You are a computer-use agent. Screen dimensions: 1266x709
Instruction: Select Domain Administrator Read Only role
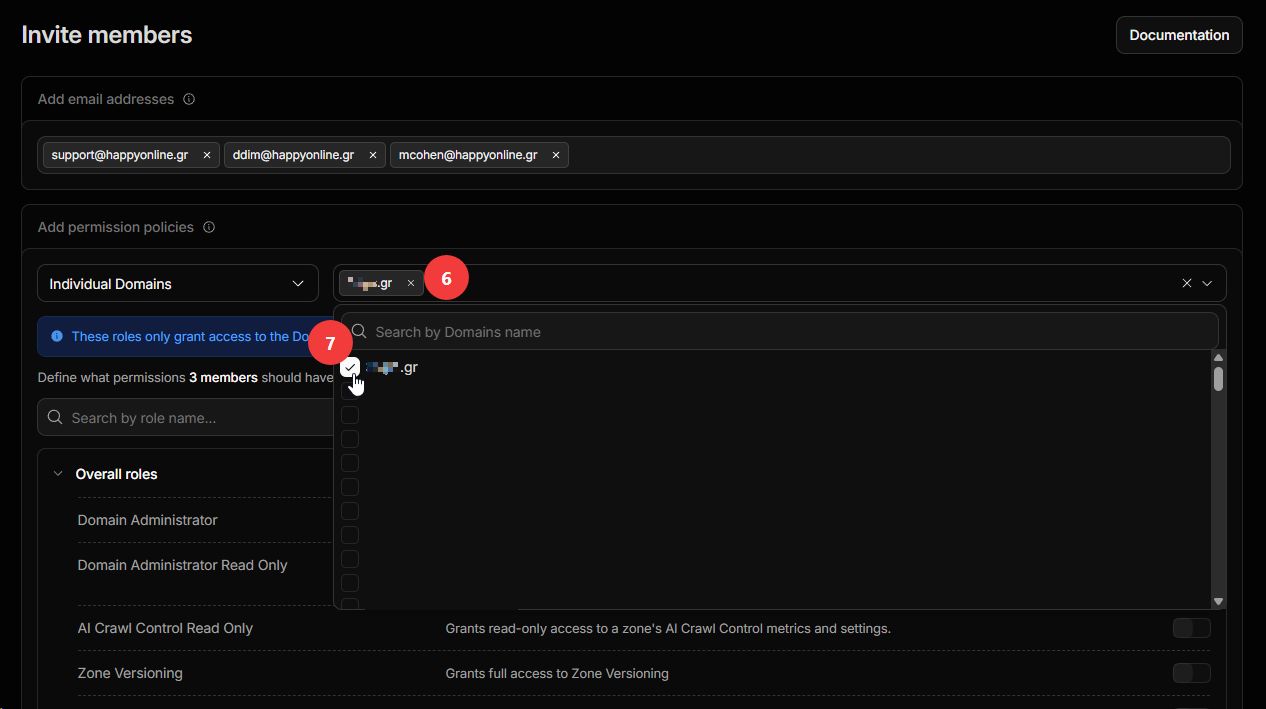[183, 565]
